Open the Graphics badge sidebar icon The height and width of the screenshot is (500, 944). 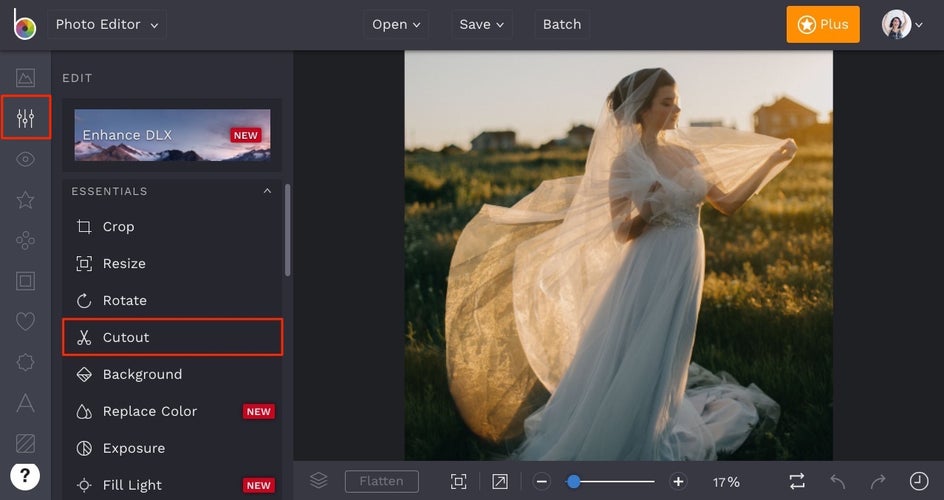click(x=25, y=362)
